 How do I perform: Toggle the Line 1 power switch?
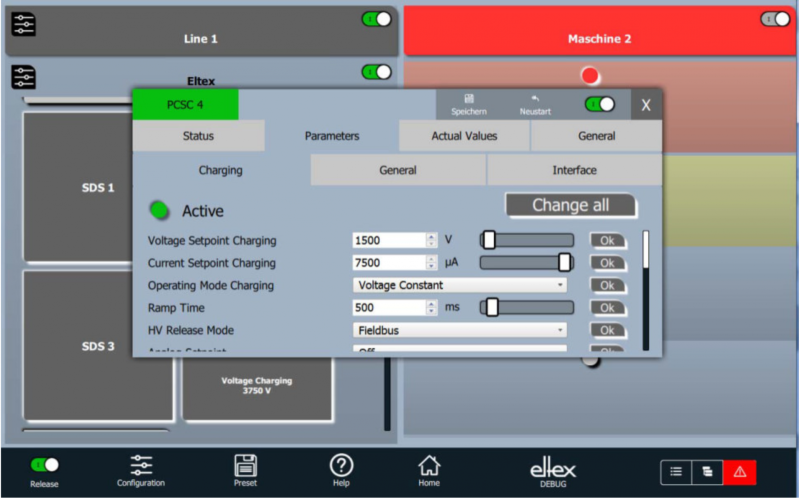377,19
